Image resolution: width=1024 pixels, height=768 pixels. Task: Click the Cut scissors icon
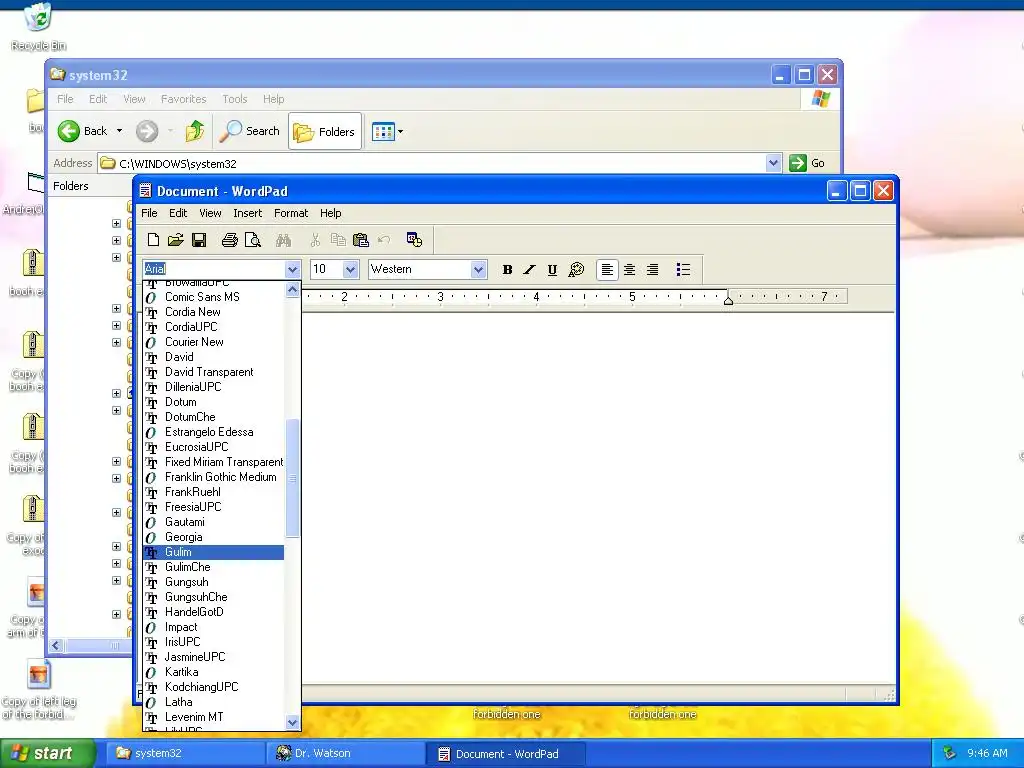pos(315,240)
